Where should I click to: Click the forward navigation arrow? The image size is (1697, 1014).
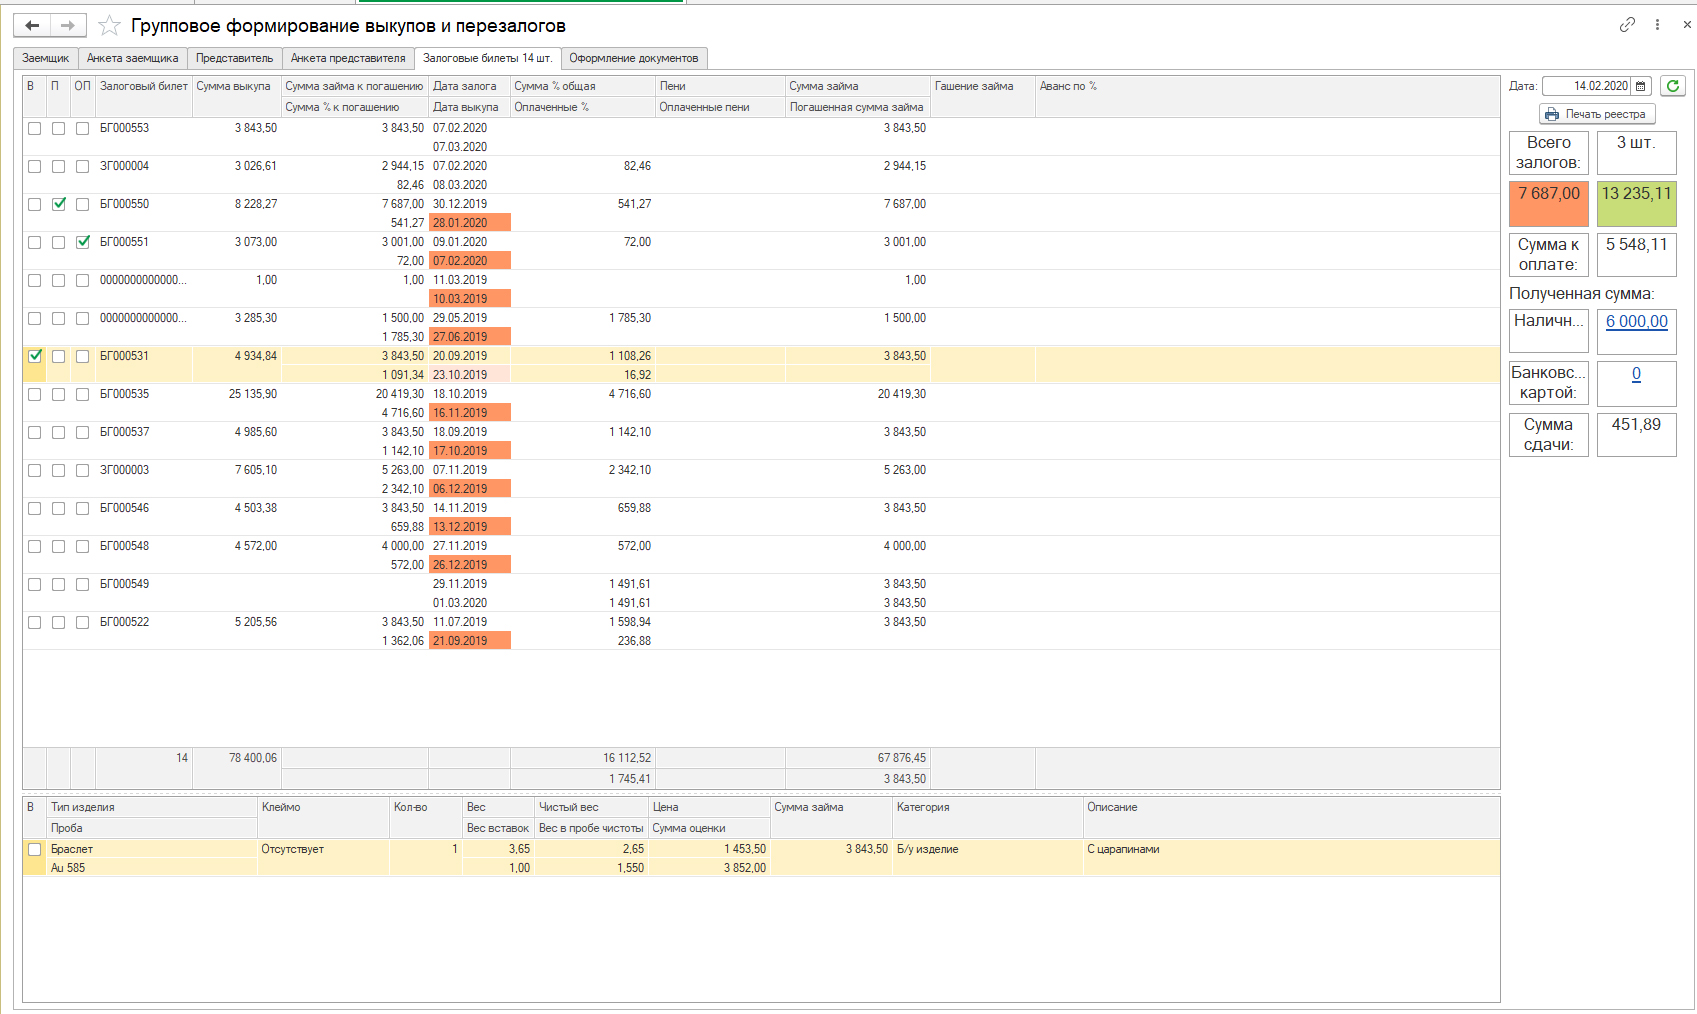click(67, 25)
